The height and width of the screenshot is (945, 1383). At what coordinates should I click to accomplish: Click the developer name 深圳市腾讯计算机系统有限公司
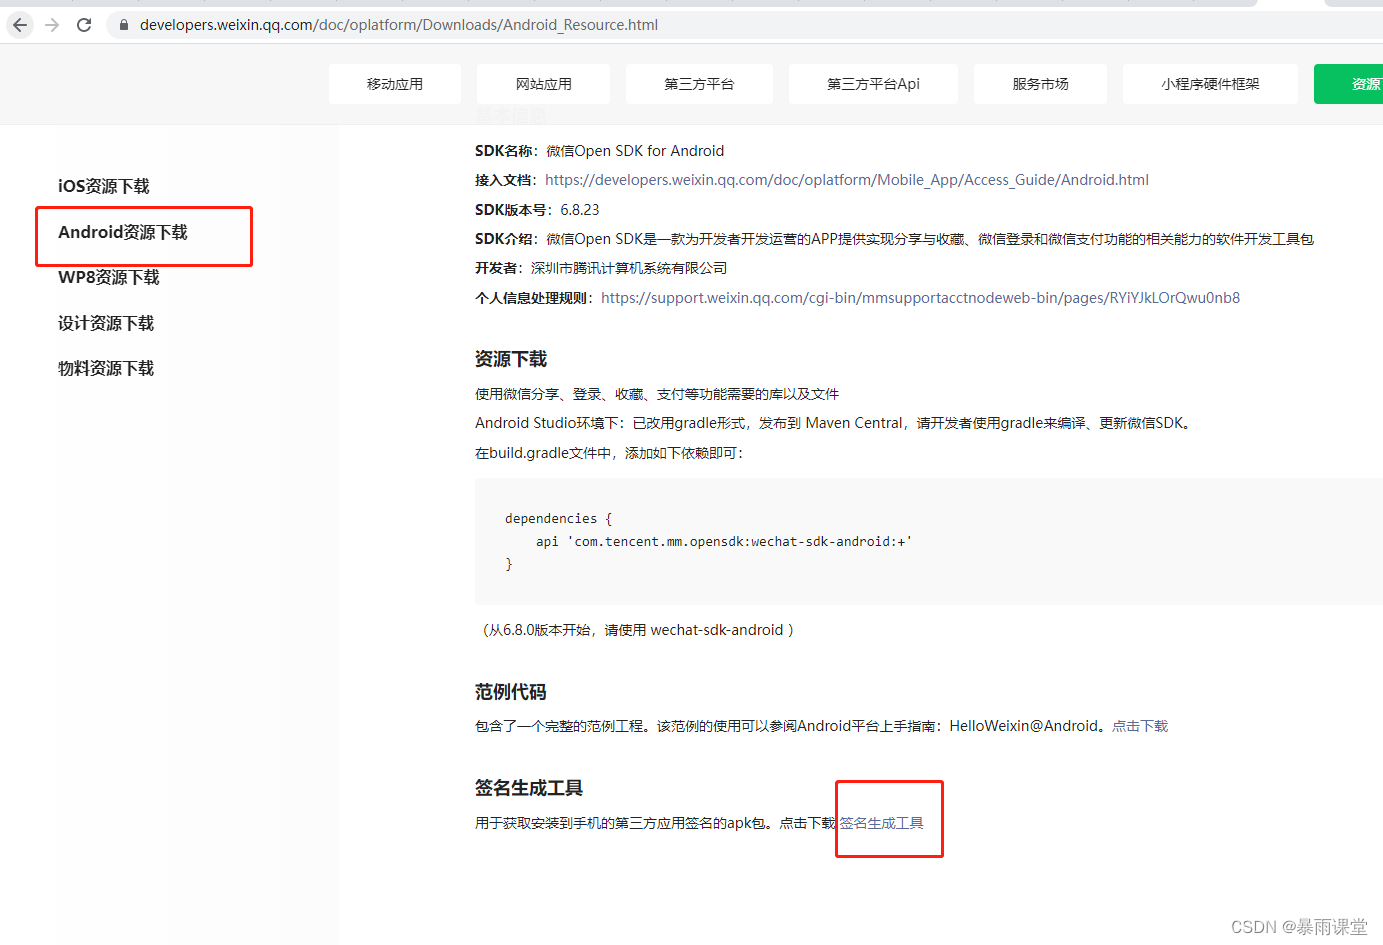click(629, 268)
